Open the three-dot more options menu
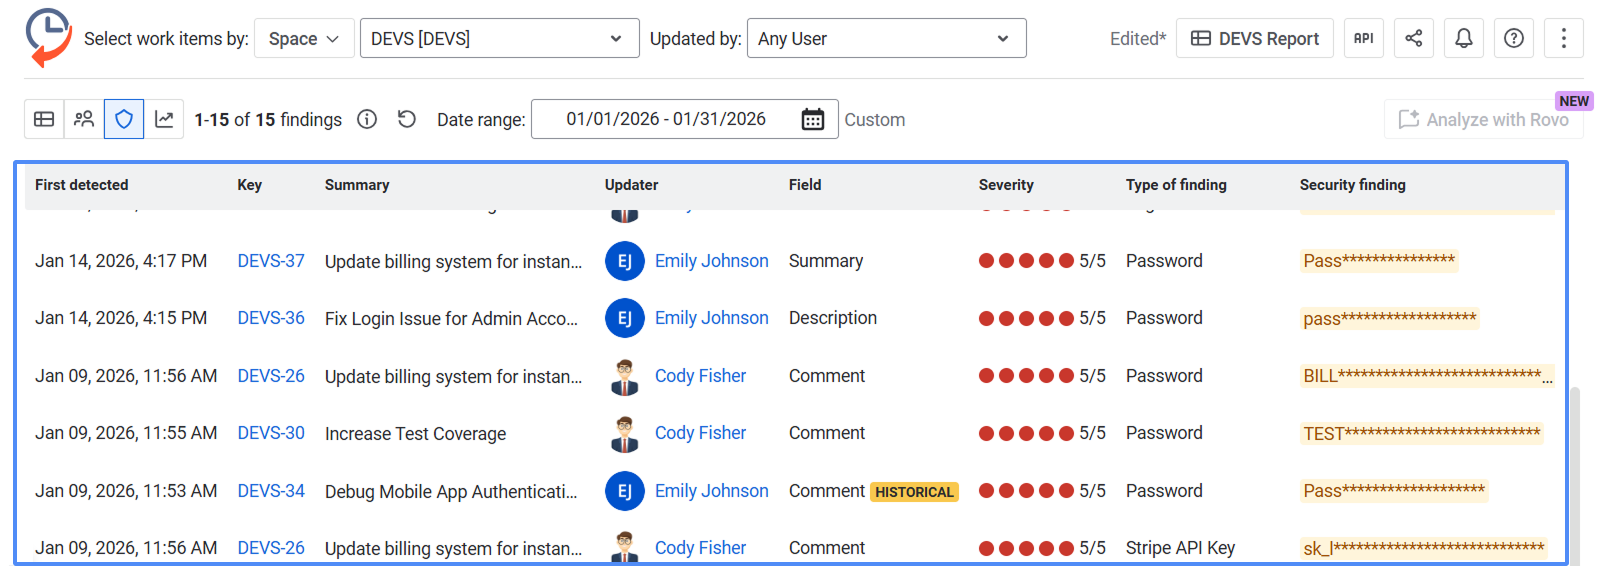1610x566 pixels. (x=1564, y=38)
